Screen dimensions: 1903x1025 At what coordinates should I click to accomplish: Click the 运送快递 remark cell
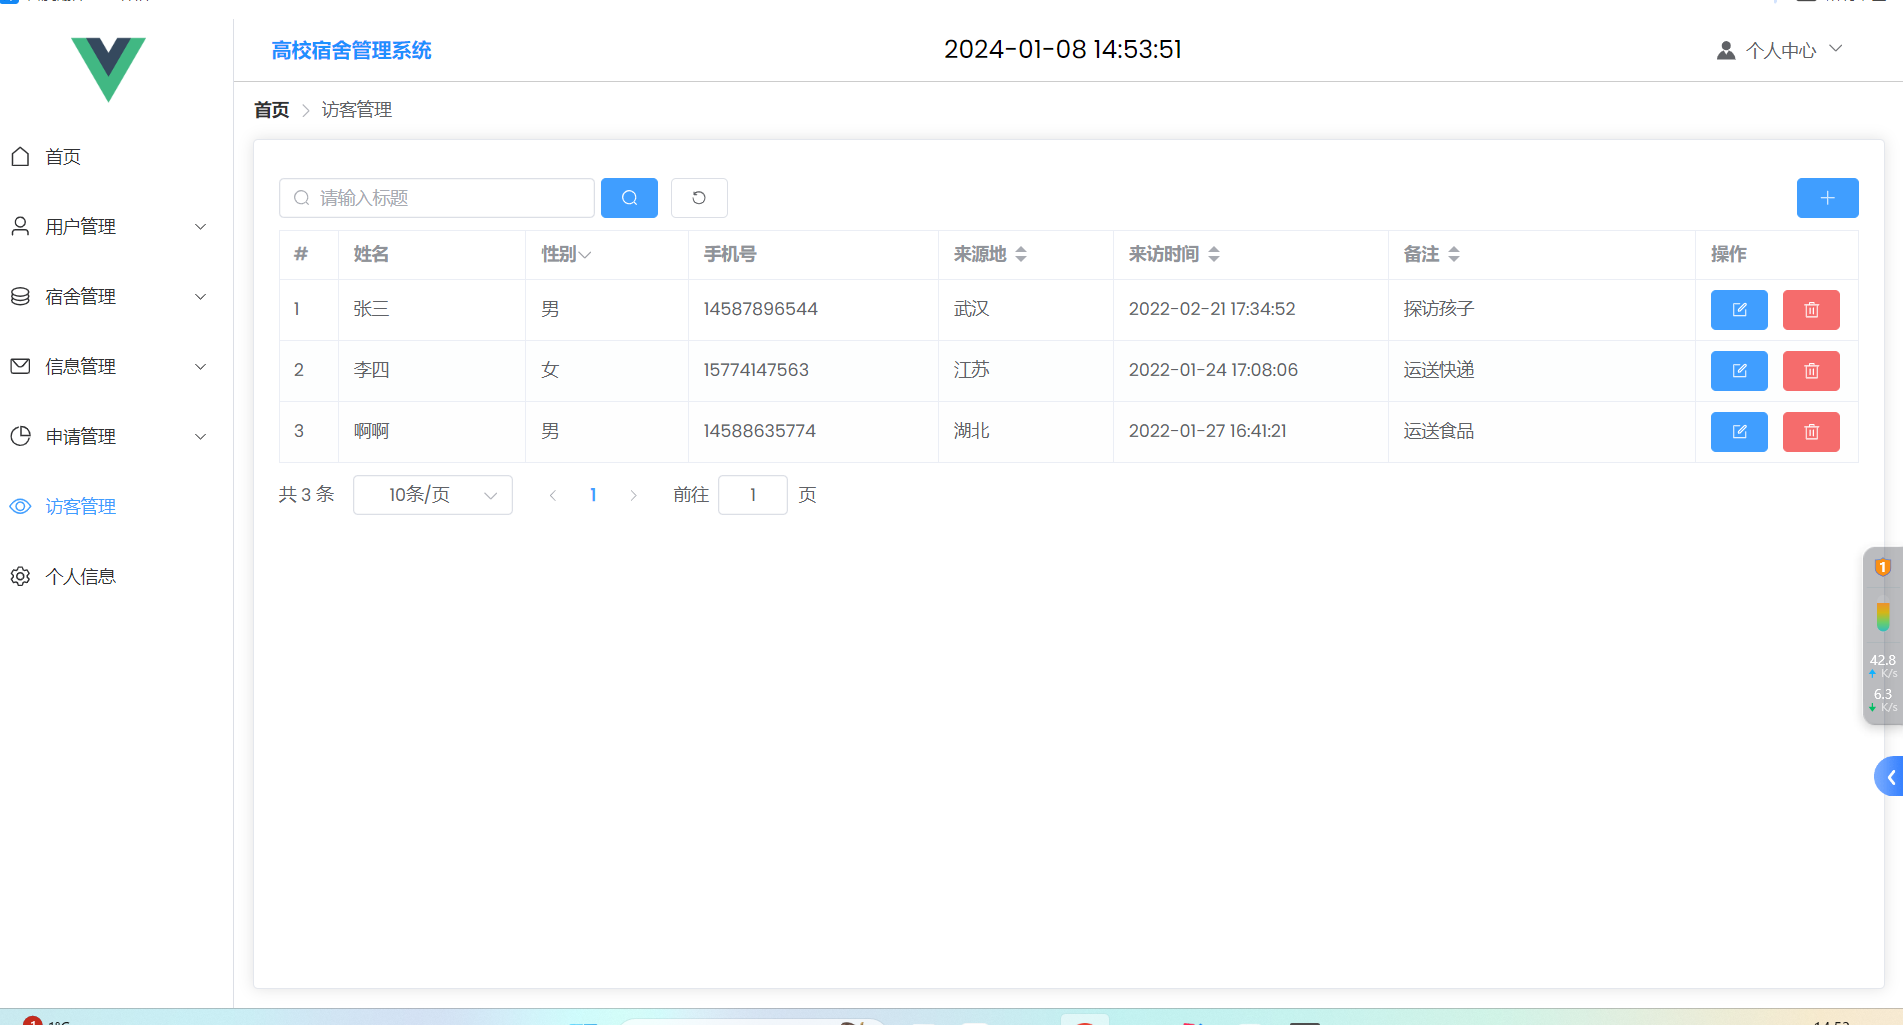click(1438, 370)
